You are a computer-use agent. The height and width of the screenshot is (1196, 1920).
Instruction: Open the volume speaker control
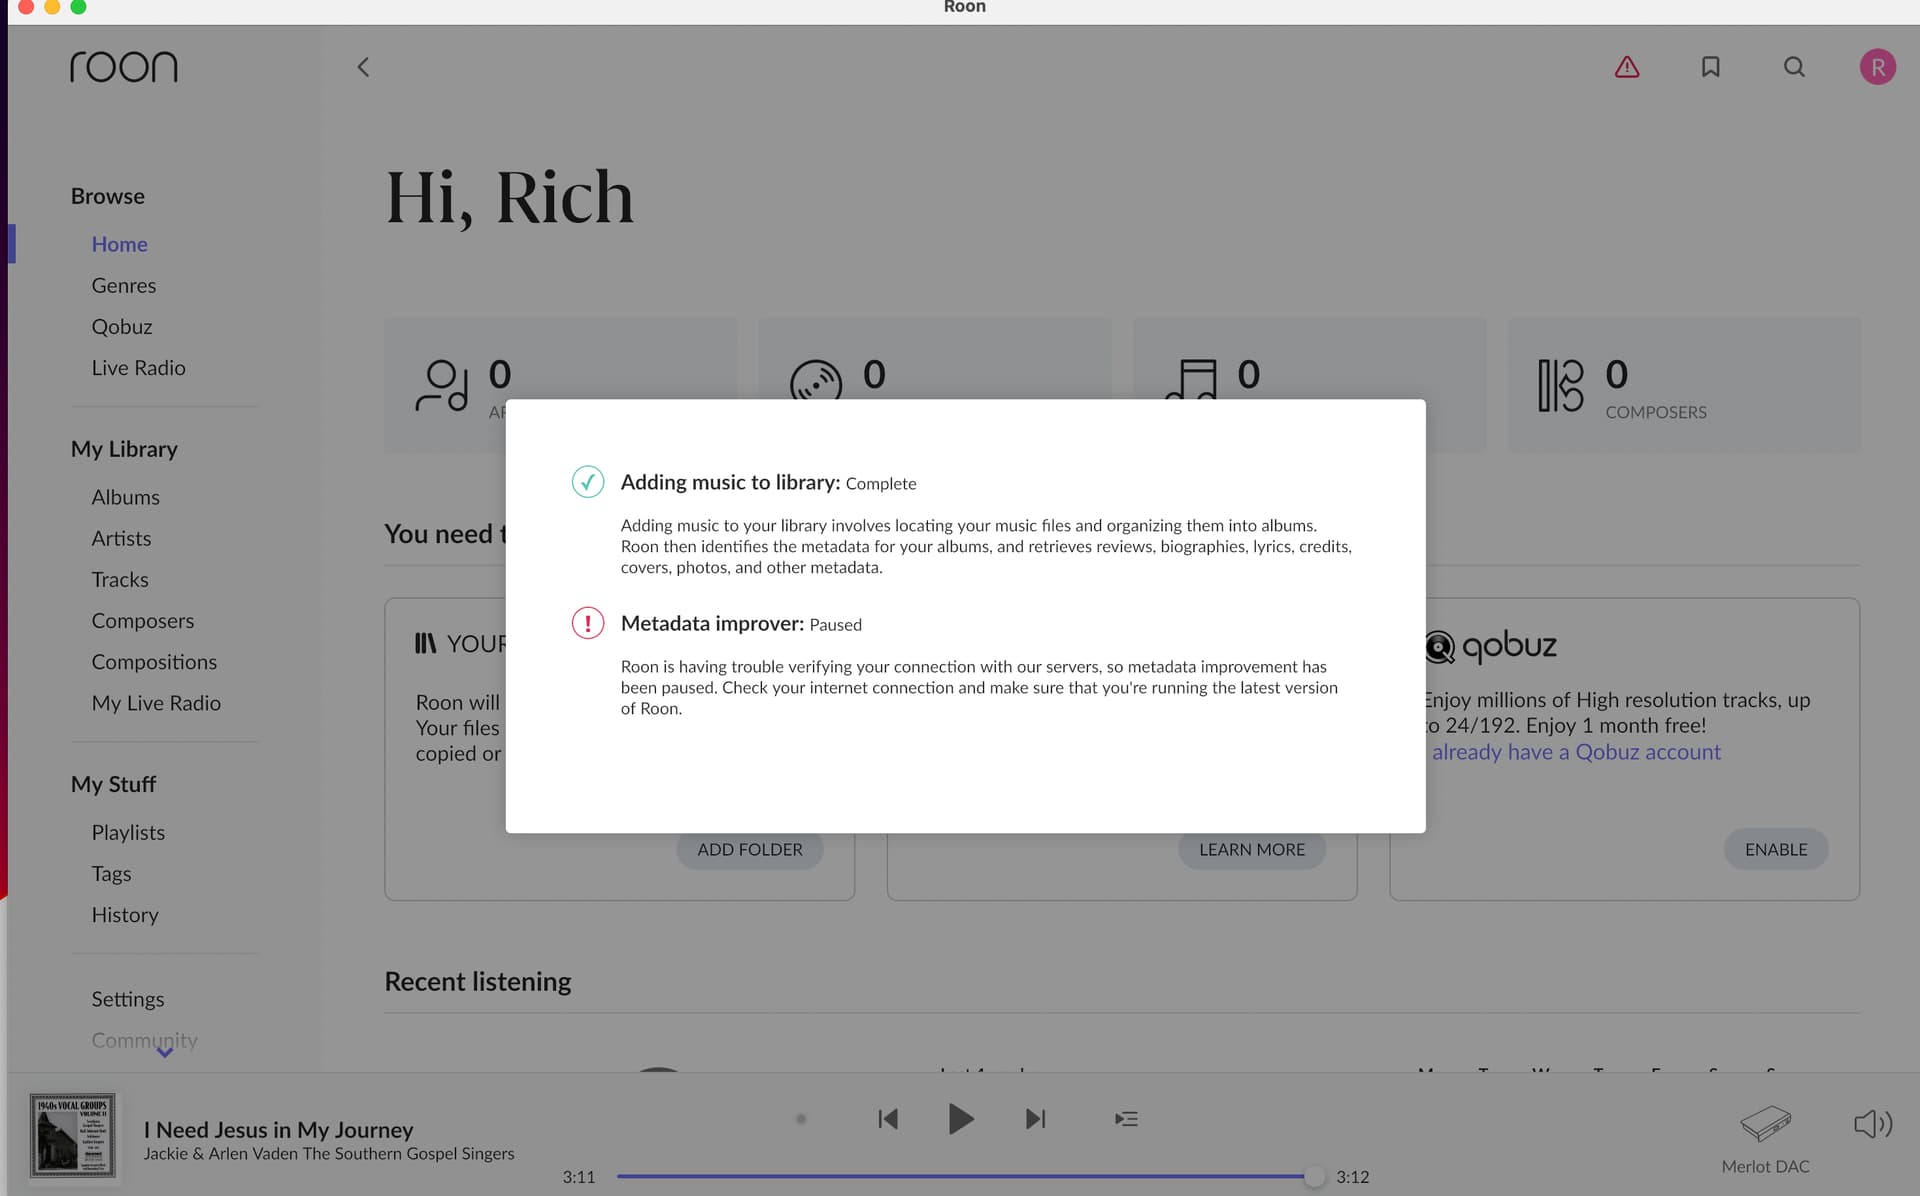(1872, 1124)
